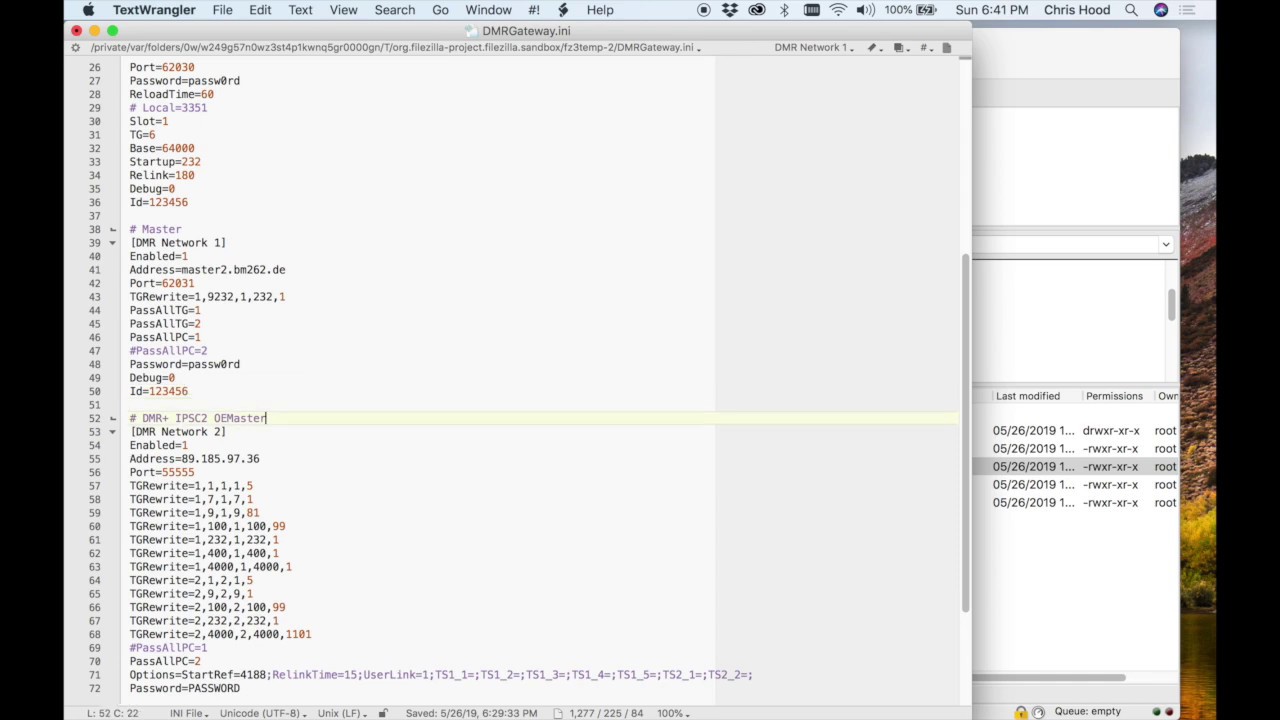Screen dimensions: 1280x720
Task: Click the Dropbox menu bar icon
Action: [730, 10]
